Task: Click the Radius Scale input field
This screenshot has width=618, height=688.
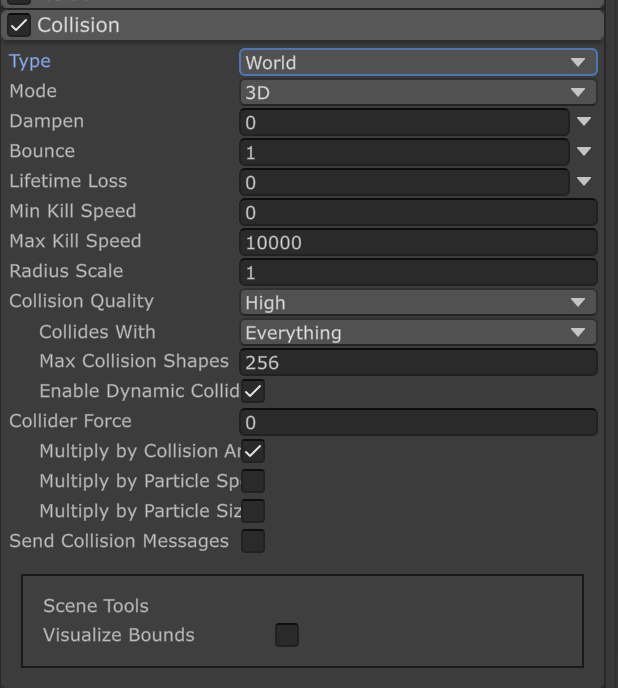Action: pyautogui.click(x=418, y=272)
